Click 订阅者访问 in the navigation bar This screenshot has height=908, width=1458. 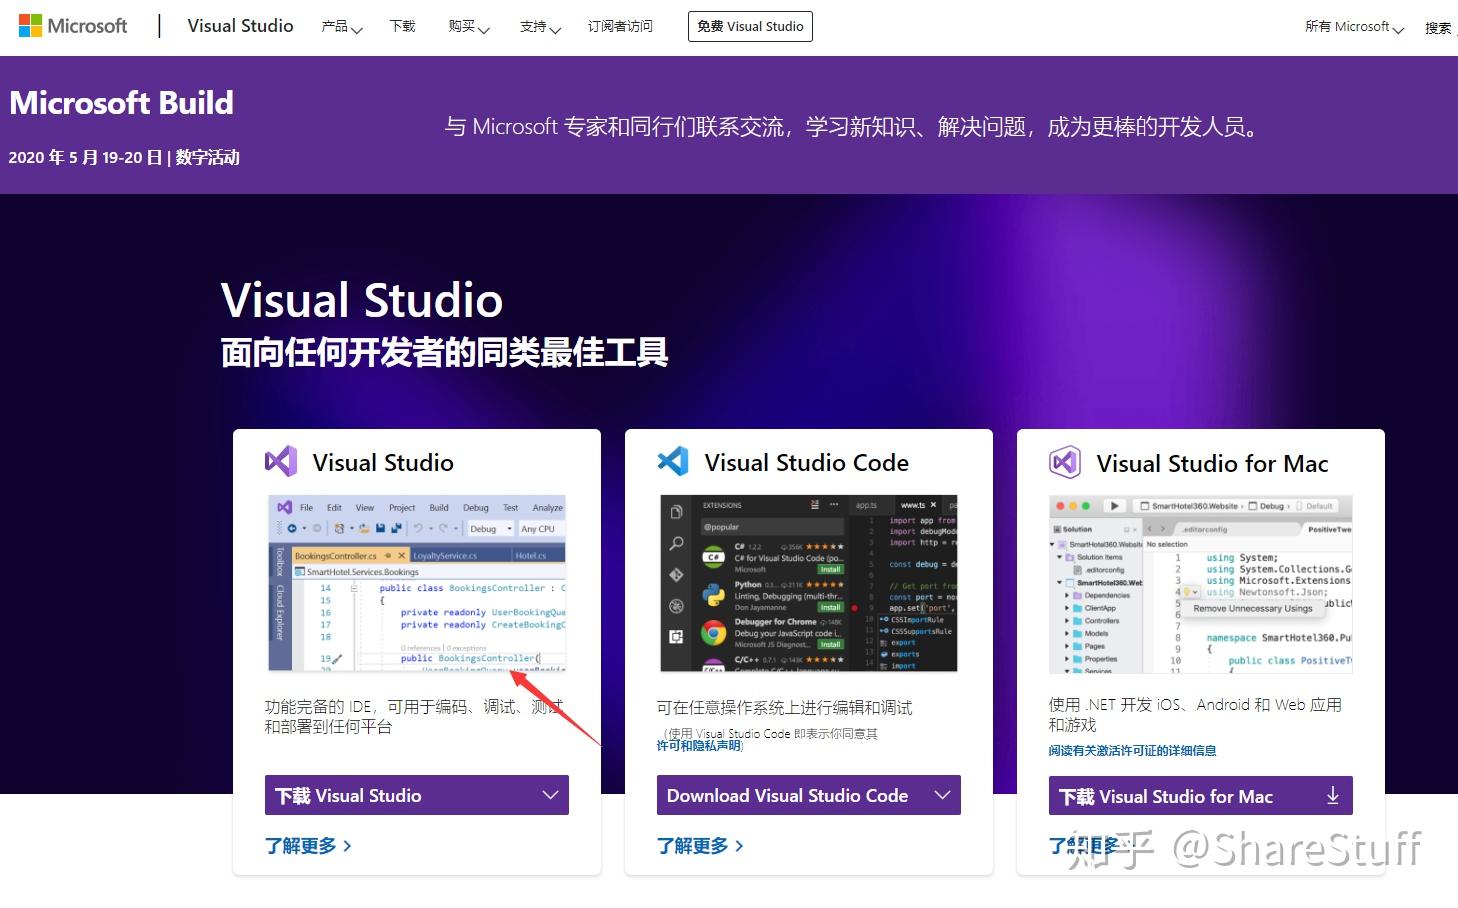click(x=619, y=27)
